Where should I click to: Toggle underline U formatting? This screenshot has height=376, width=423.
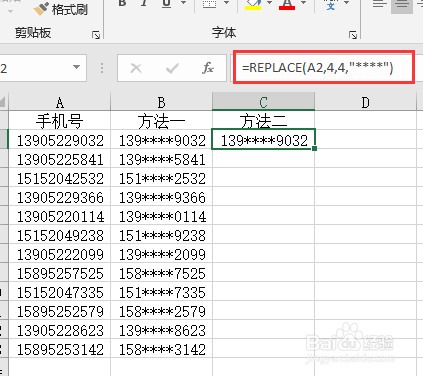[166, 3]
